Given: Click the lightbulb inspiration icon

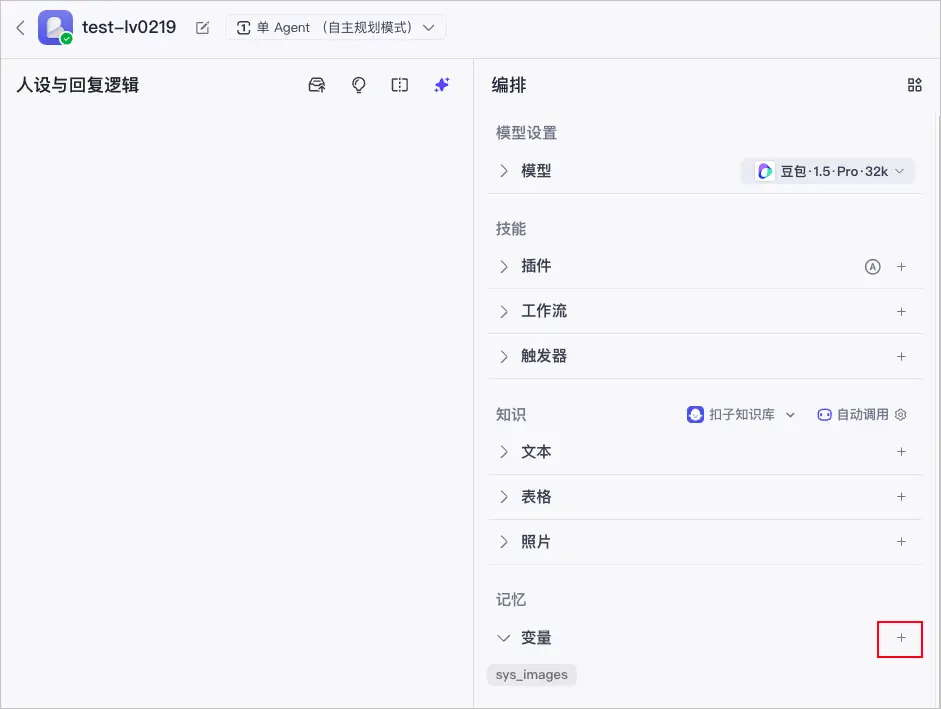Looking at the screenshot, I should [358, 85].
